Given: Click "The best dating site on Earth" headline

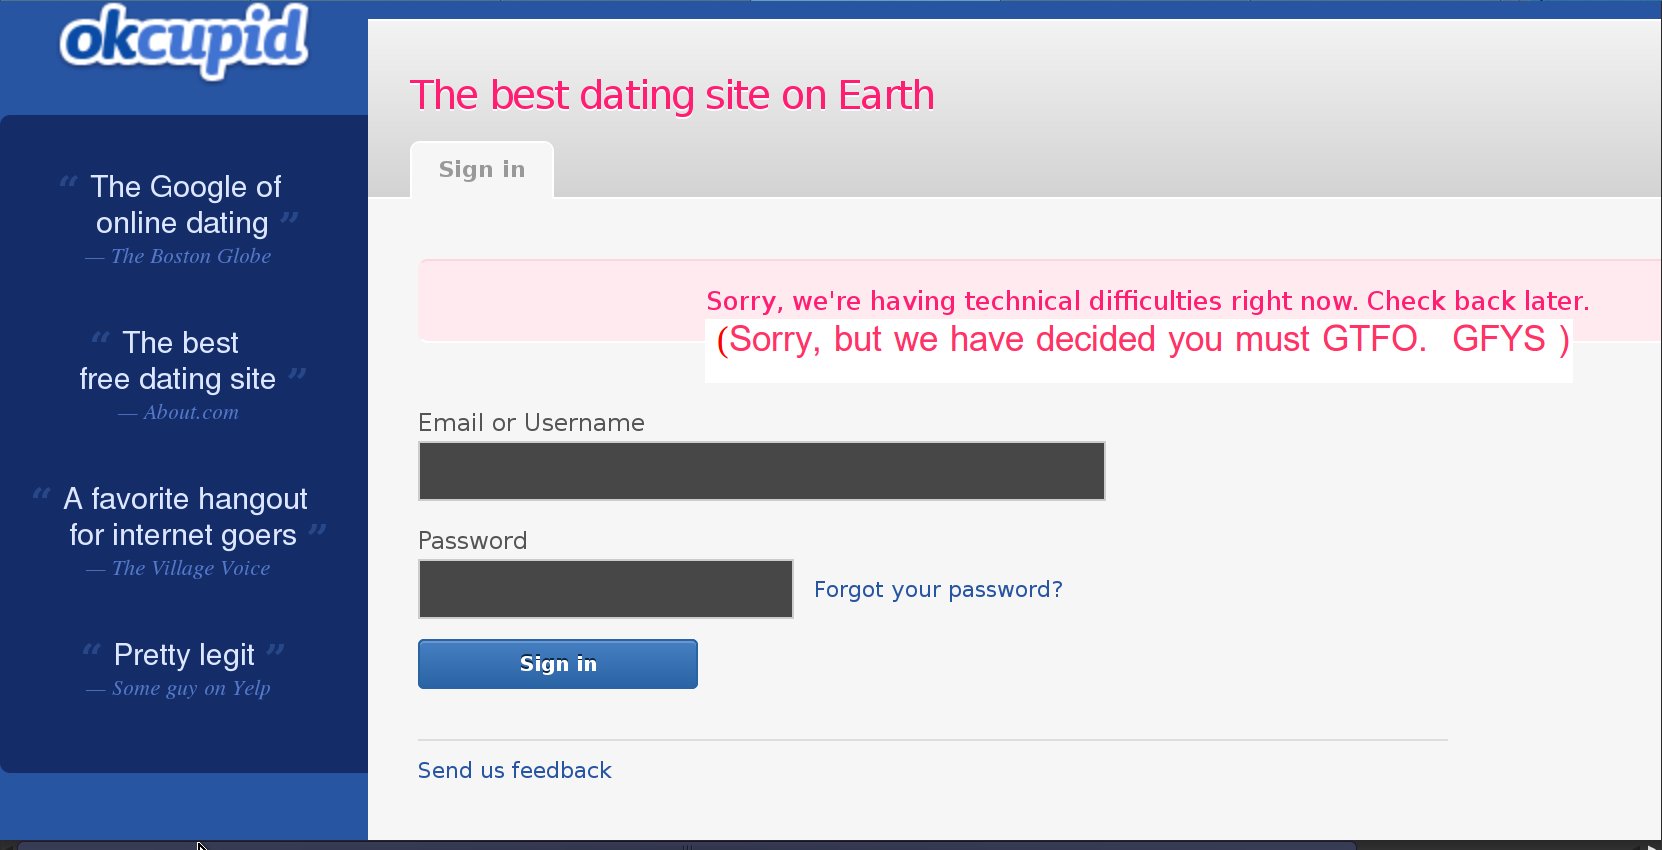Looking at the screenshot, I should (671, 96).
